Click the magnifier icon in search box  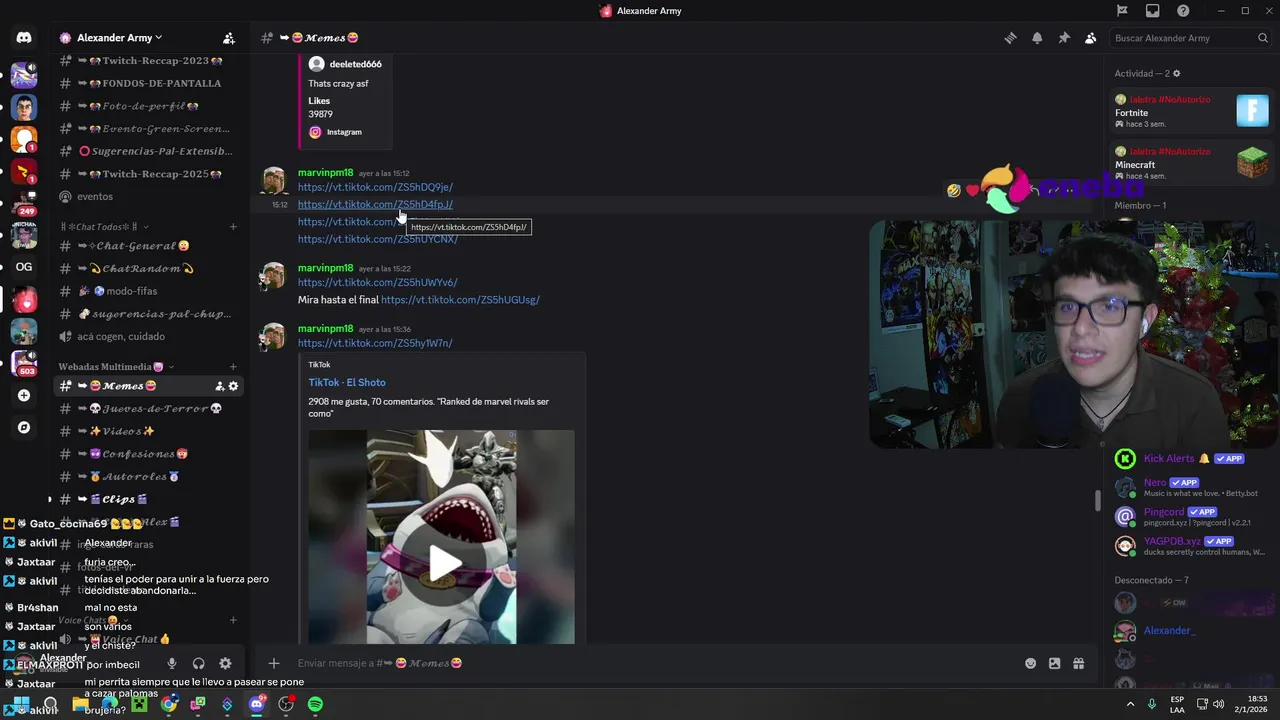1263,38
